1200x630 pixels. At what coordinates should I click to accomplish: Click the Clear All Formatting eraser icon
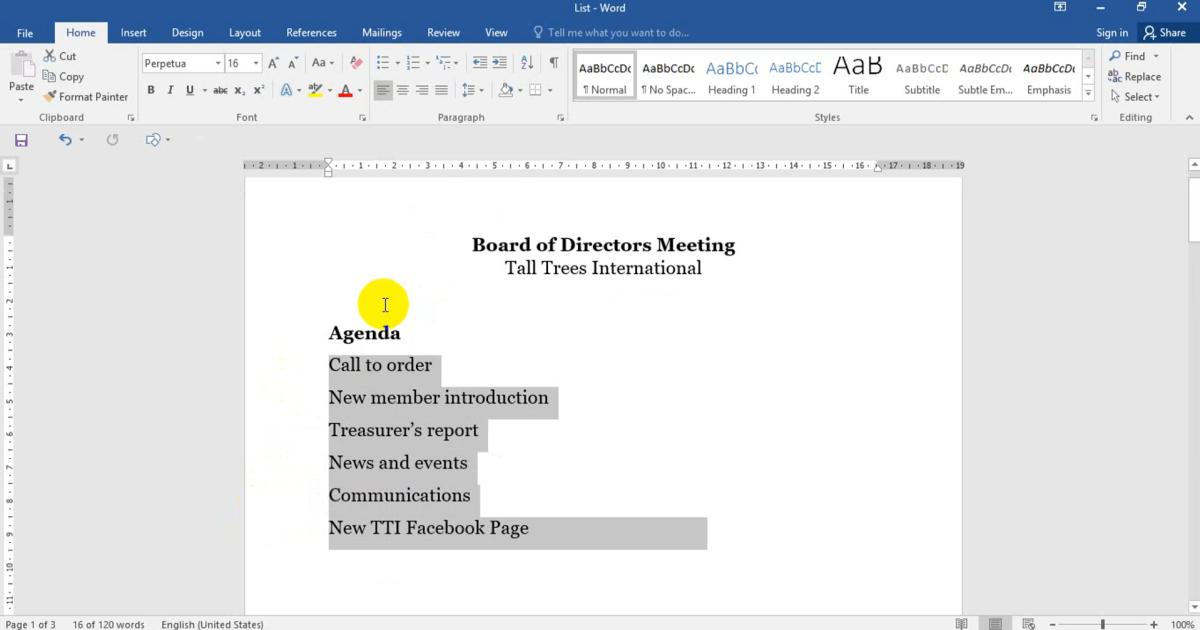[356, 63]
